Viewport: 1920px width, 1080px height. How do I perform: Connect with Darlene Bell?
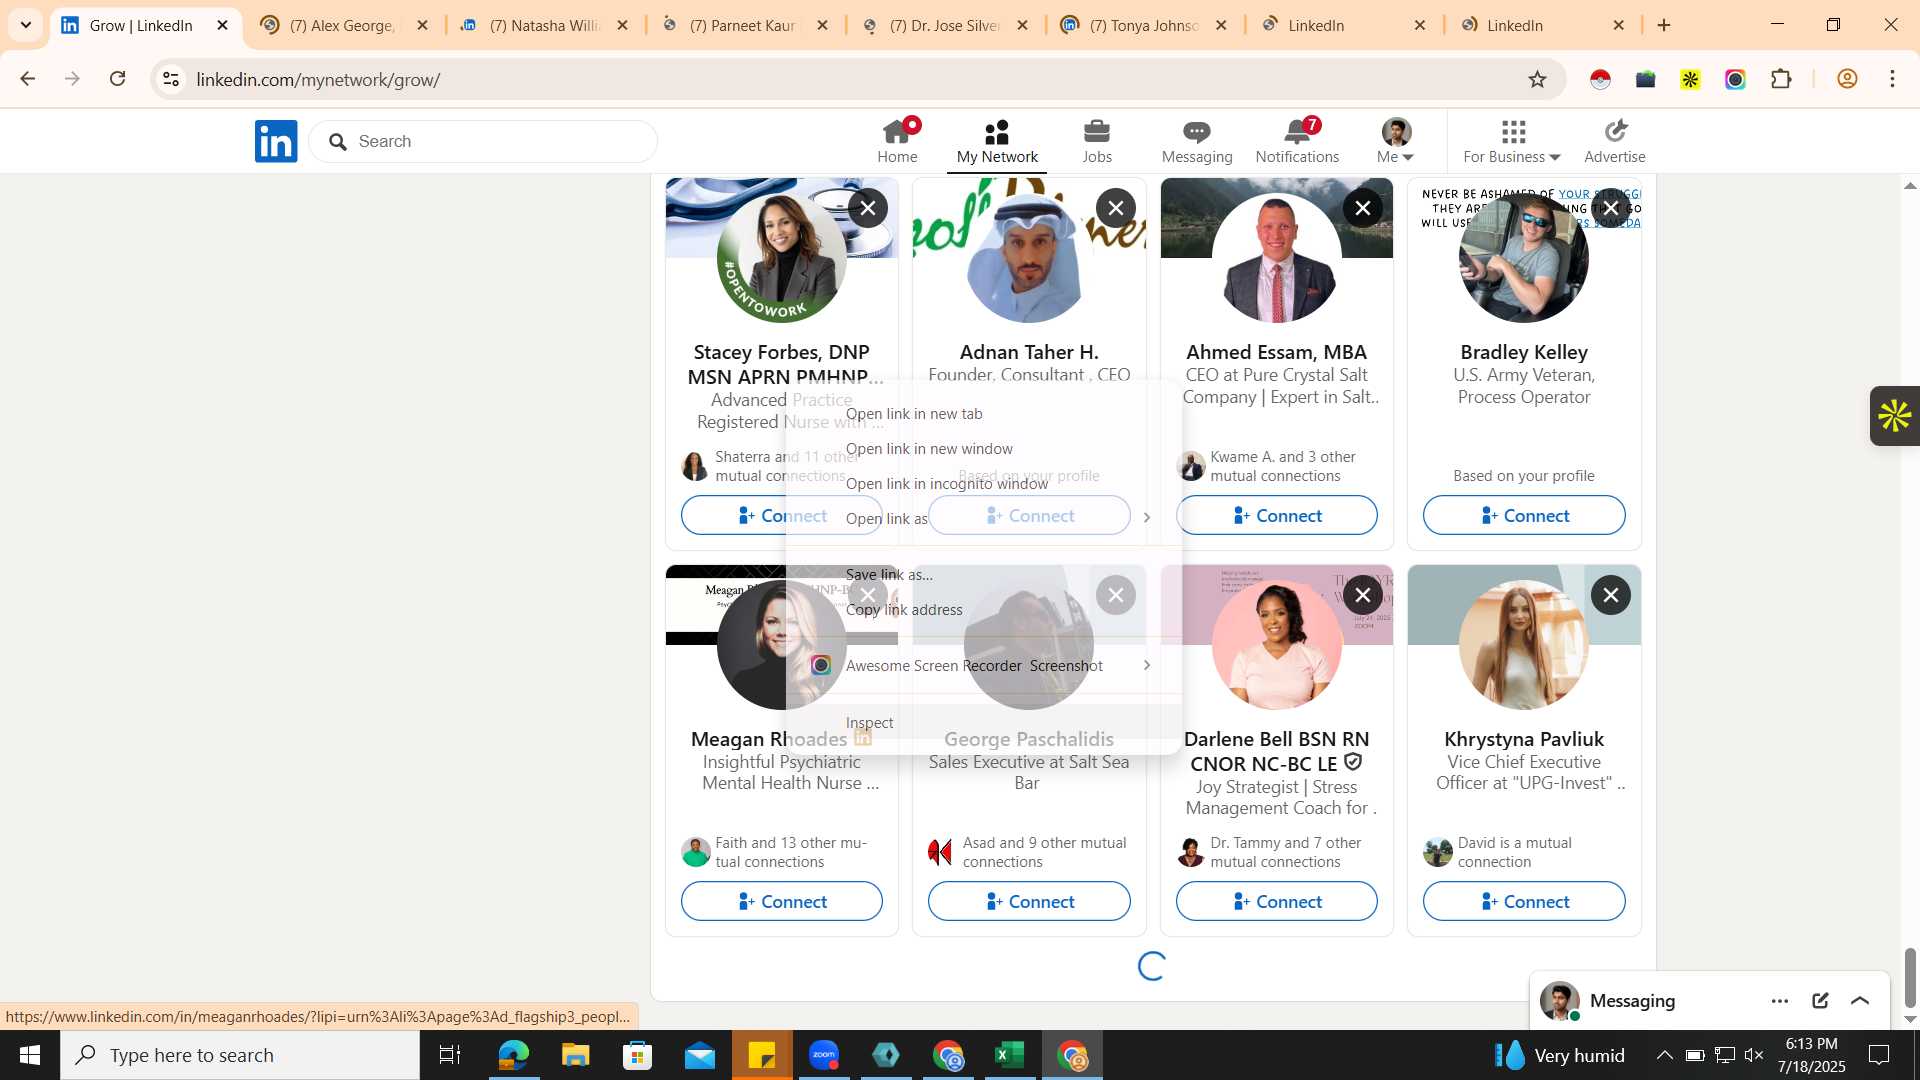click(1277, 901)
